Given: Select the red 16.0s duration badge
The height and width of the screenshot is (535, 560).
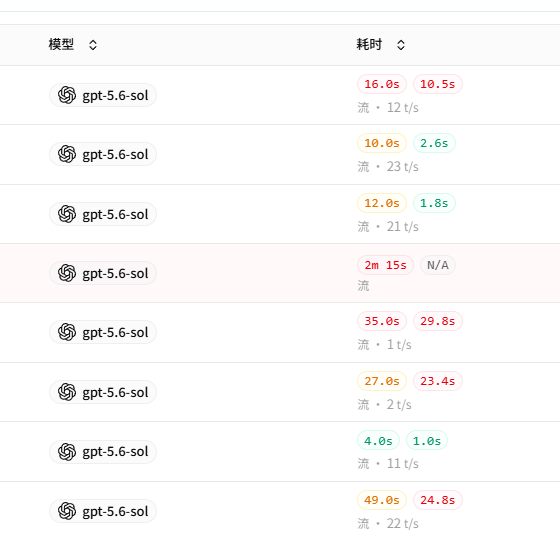Looking at the screenshot, I should click(x=381, y=84).
